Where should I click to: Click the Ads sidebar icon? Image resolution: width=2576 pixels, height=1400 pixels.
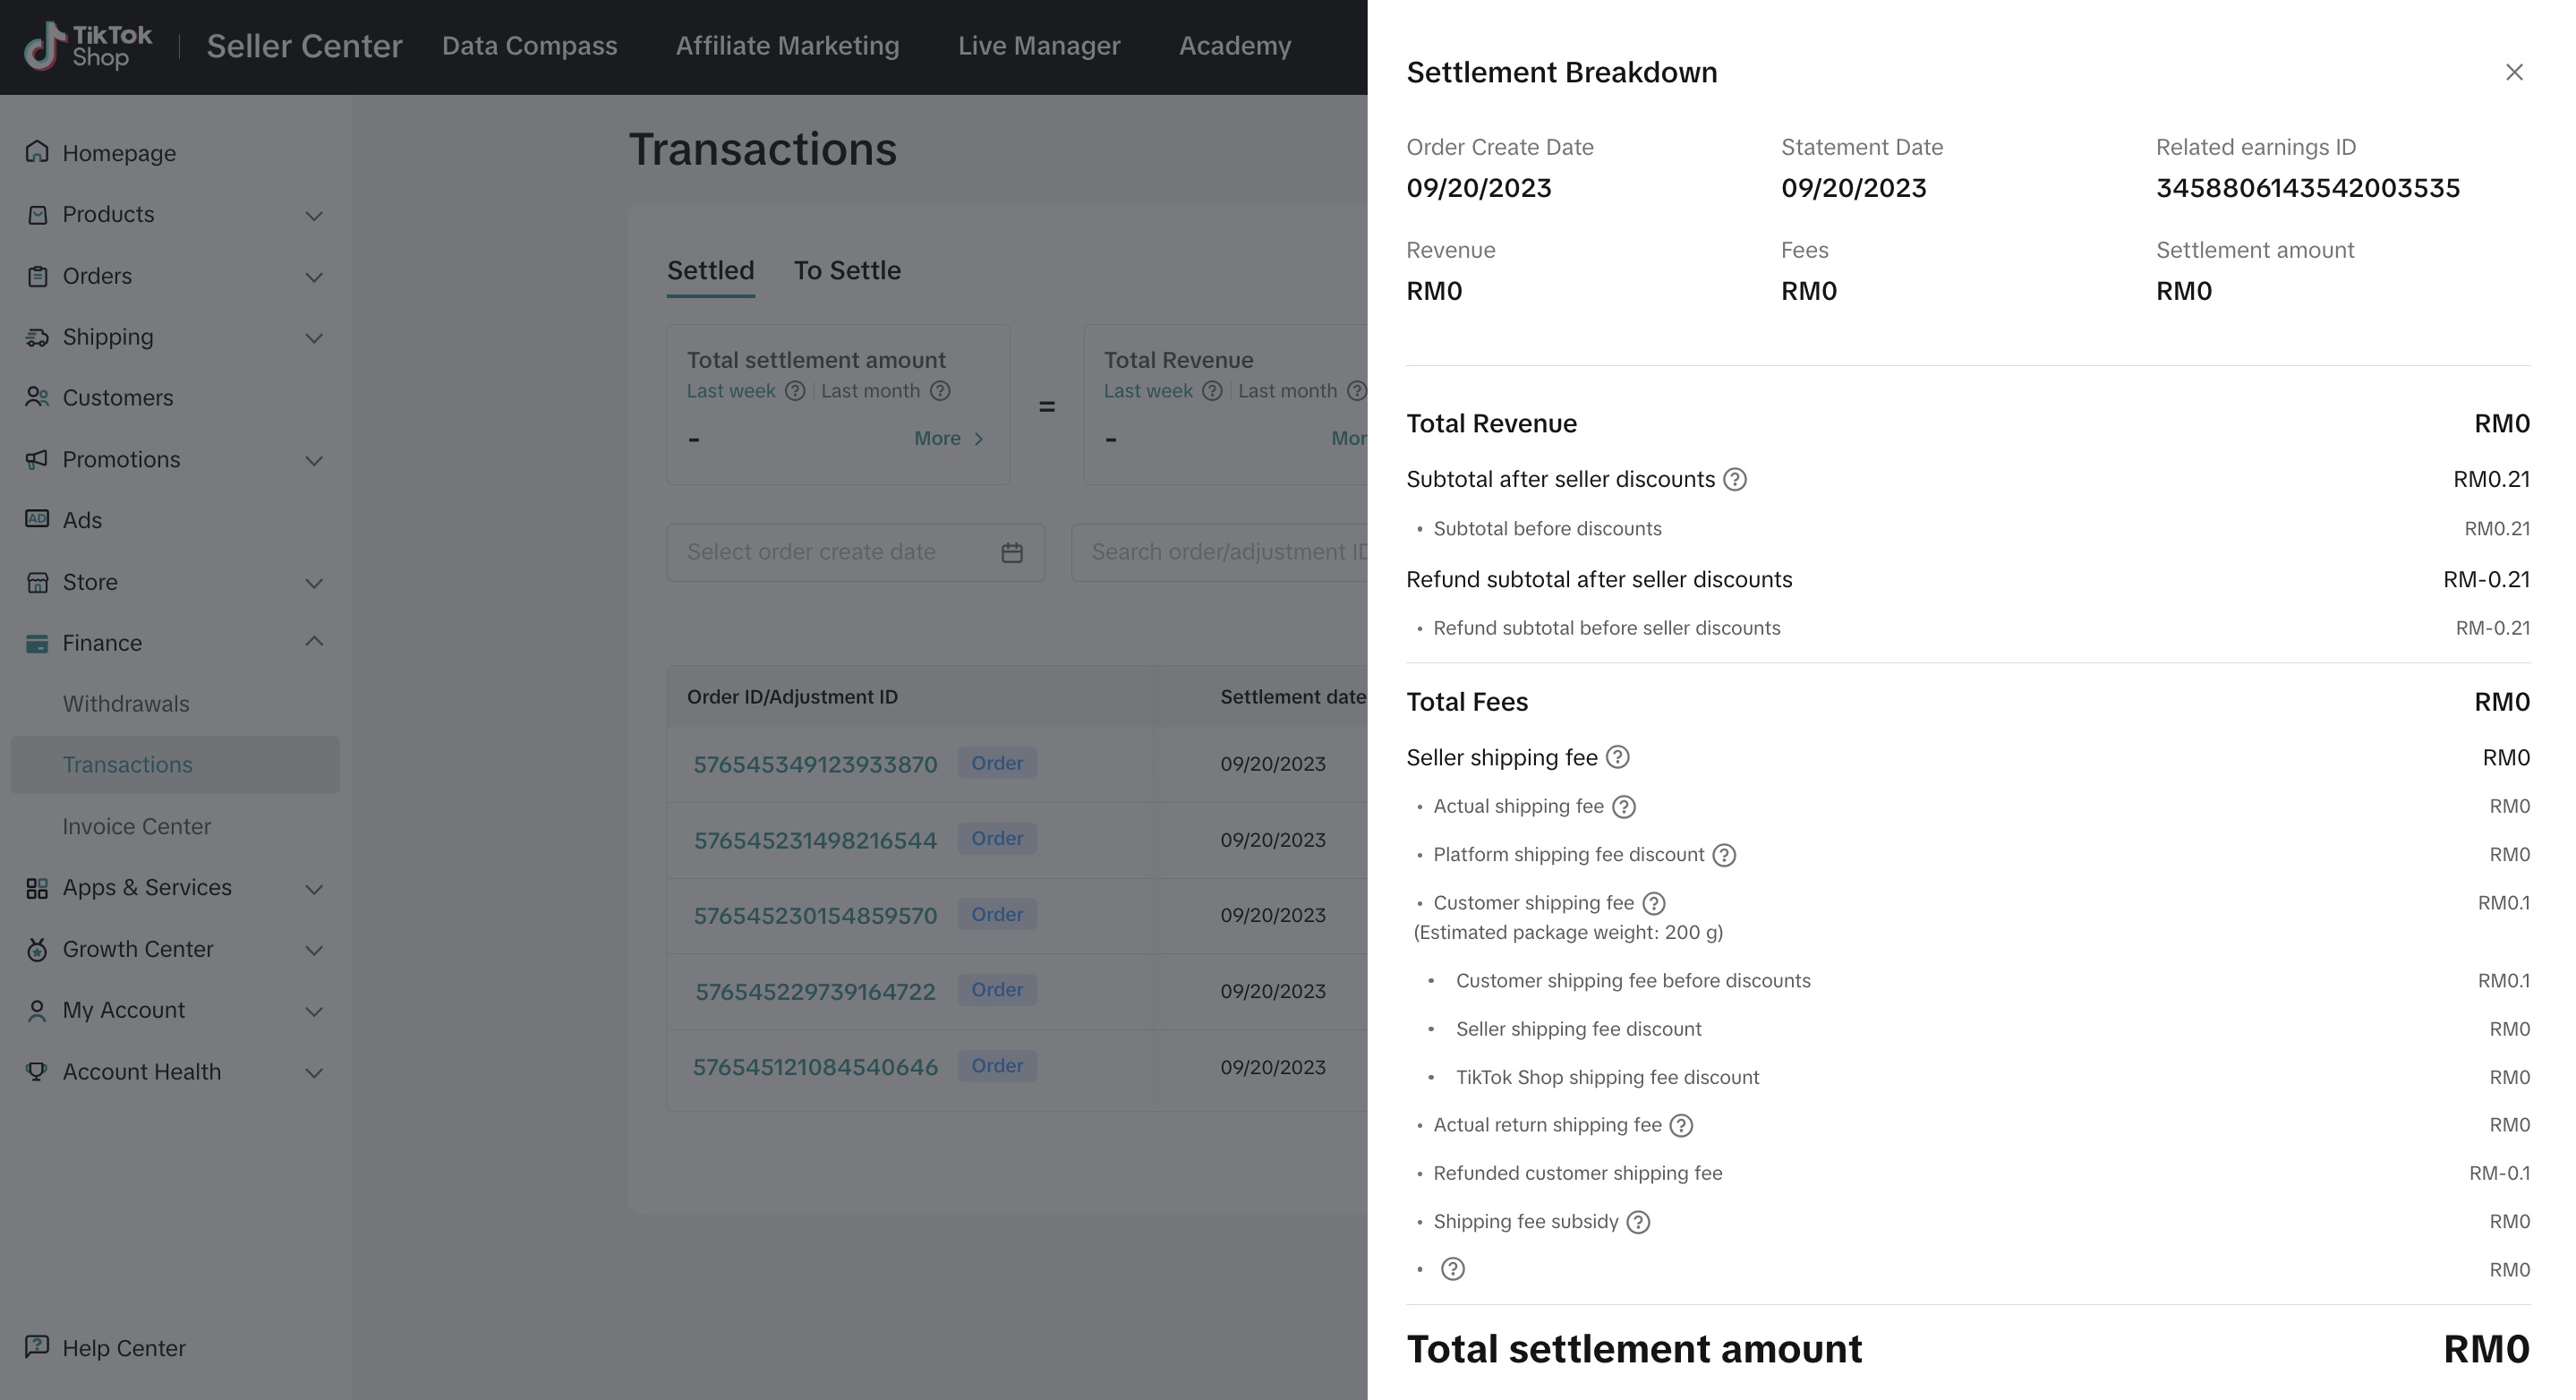point(37,519)
